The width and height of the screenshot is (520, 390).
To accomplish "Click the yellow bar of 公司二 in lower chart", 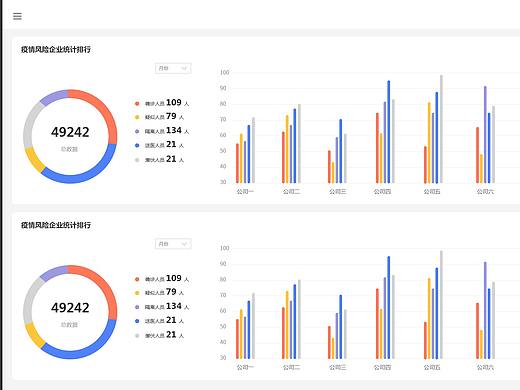I will pos(287,325).
